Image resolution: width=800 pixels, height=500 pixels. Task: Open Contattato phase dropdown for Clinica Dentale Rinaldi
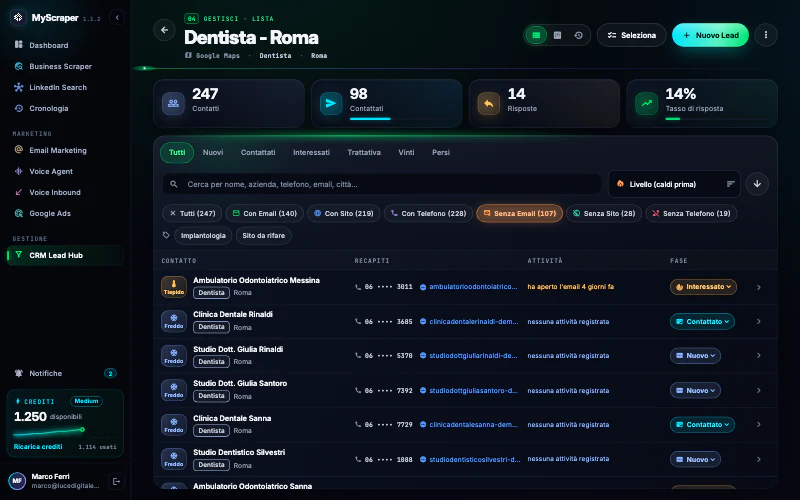(702, 321)
